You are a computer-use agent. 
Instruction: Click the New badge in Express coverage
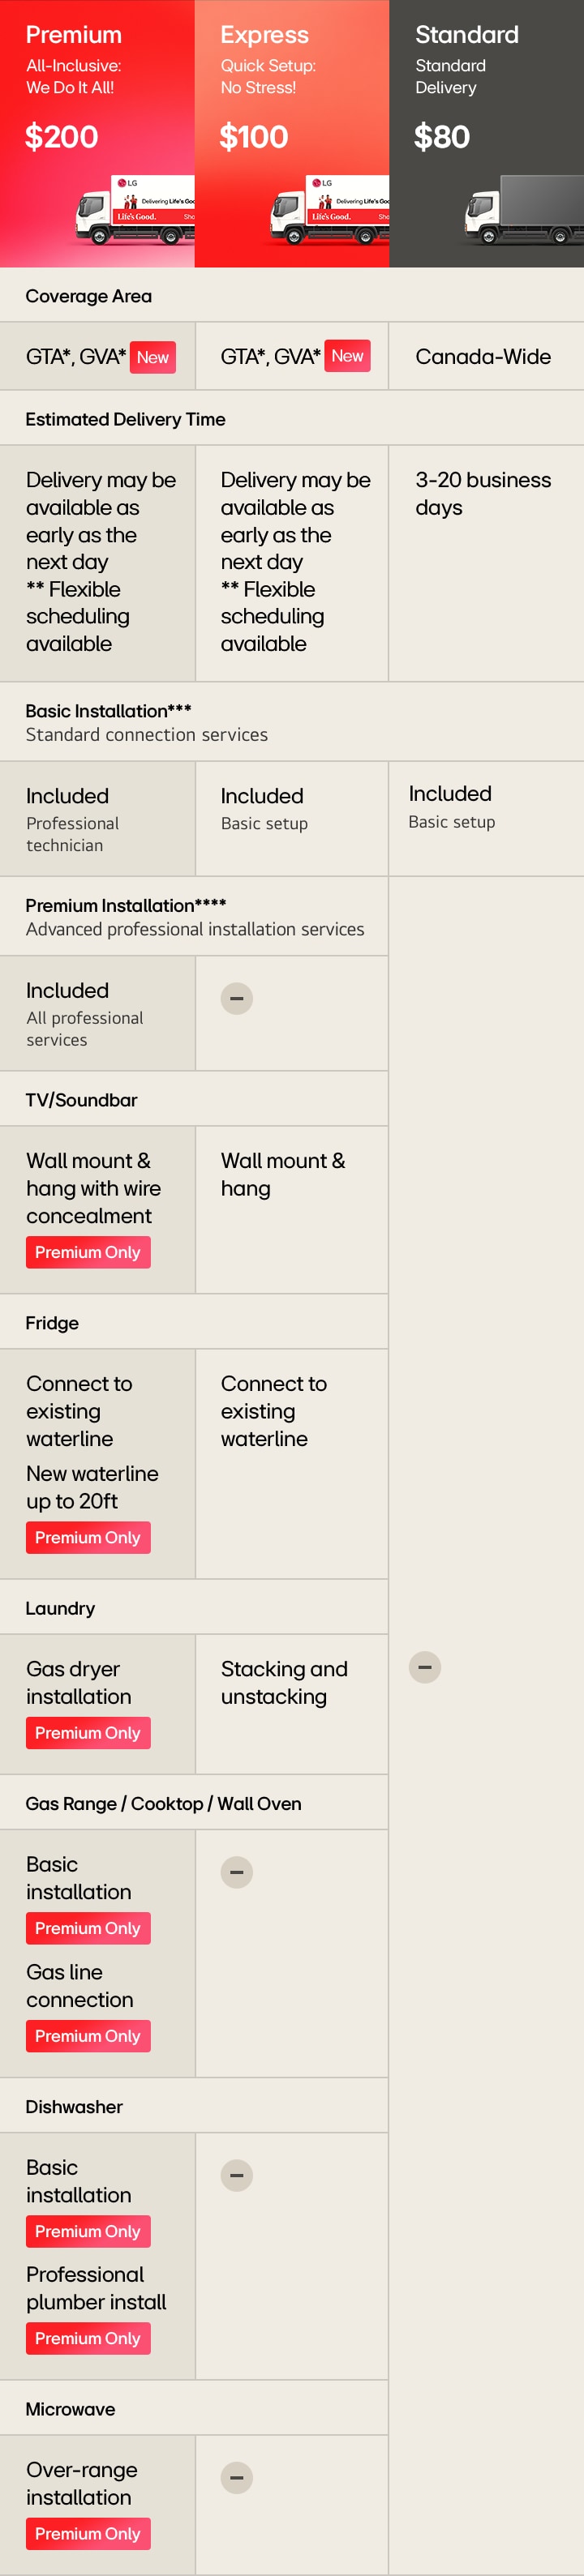click(x=347, y=356)
